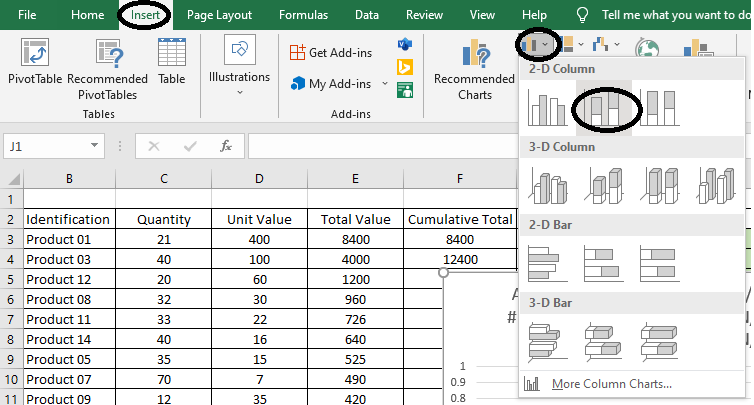This screenshot has height=405, width=754.
Task: Select the Product 01 cell
Action: [69, 239]
